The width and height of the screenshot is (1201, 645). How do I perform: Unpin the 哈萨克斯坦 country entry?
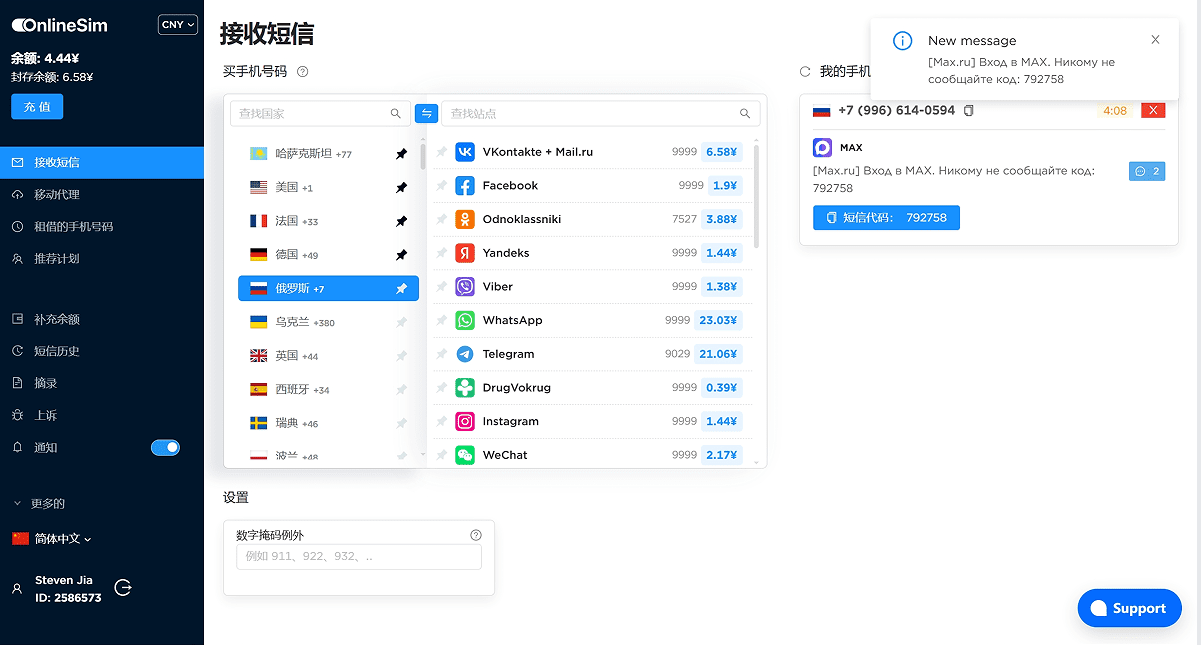(401, 154)
